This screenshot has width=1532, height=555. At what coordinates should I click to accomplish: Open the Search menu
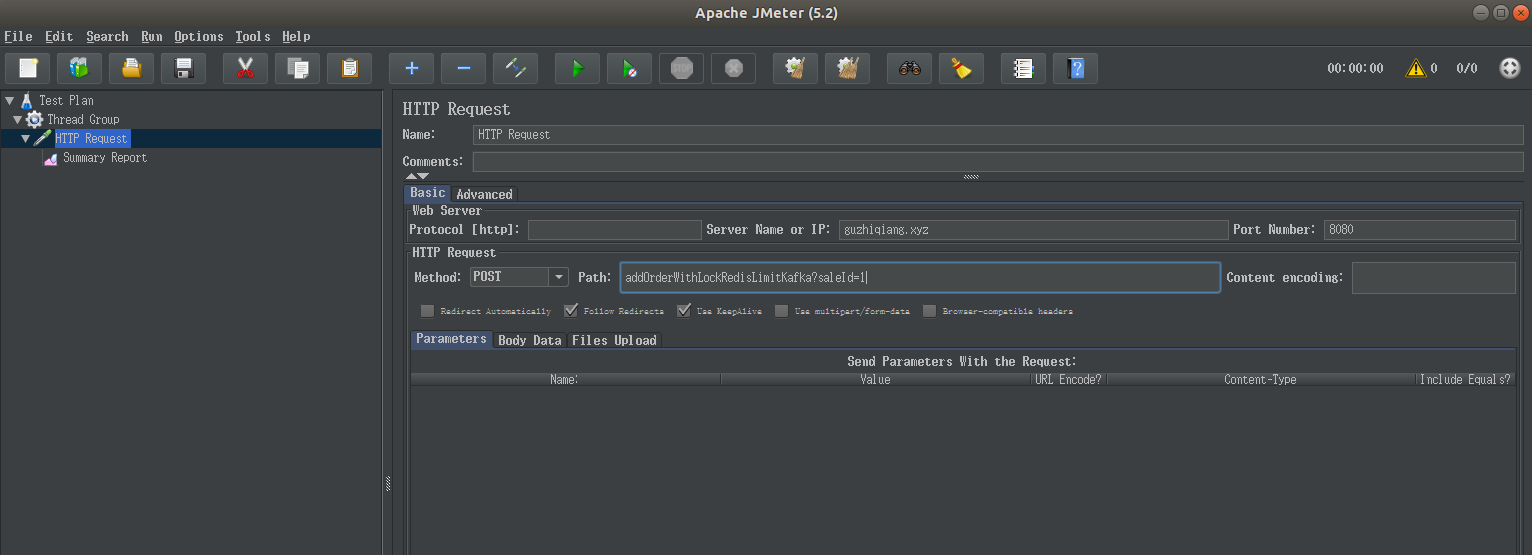tap(107, 36)
